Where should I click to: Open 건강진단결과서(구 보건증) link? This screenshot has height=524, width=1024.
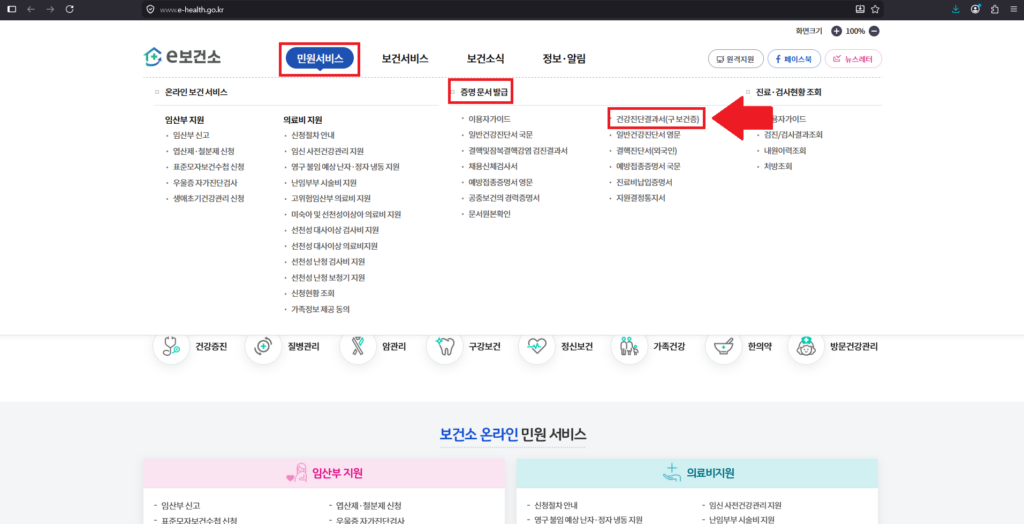(x=658, y=120)
